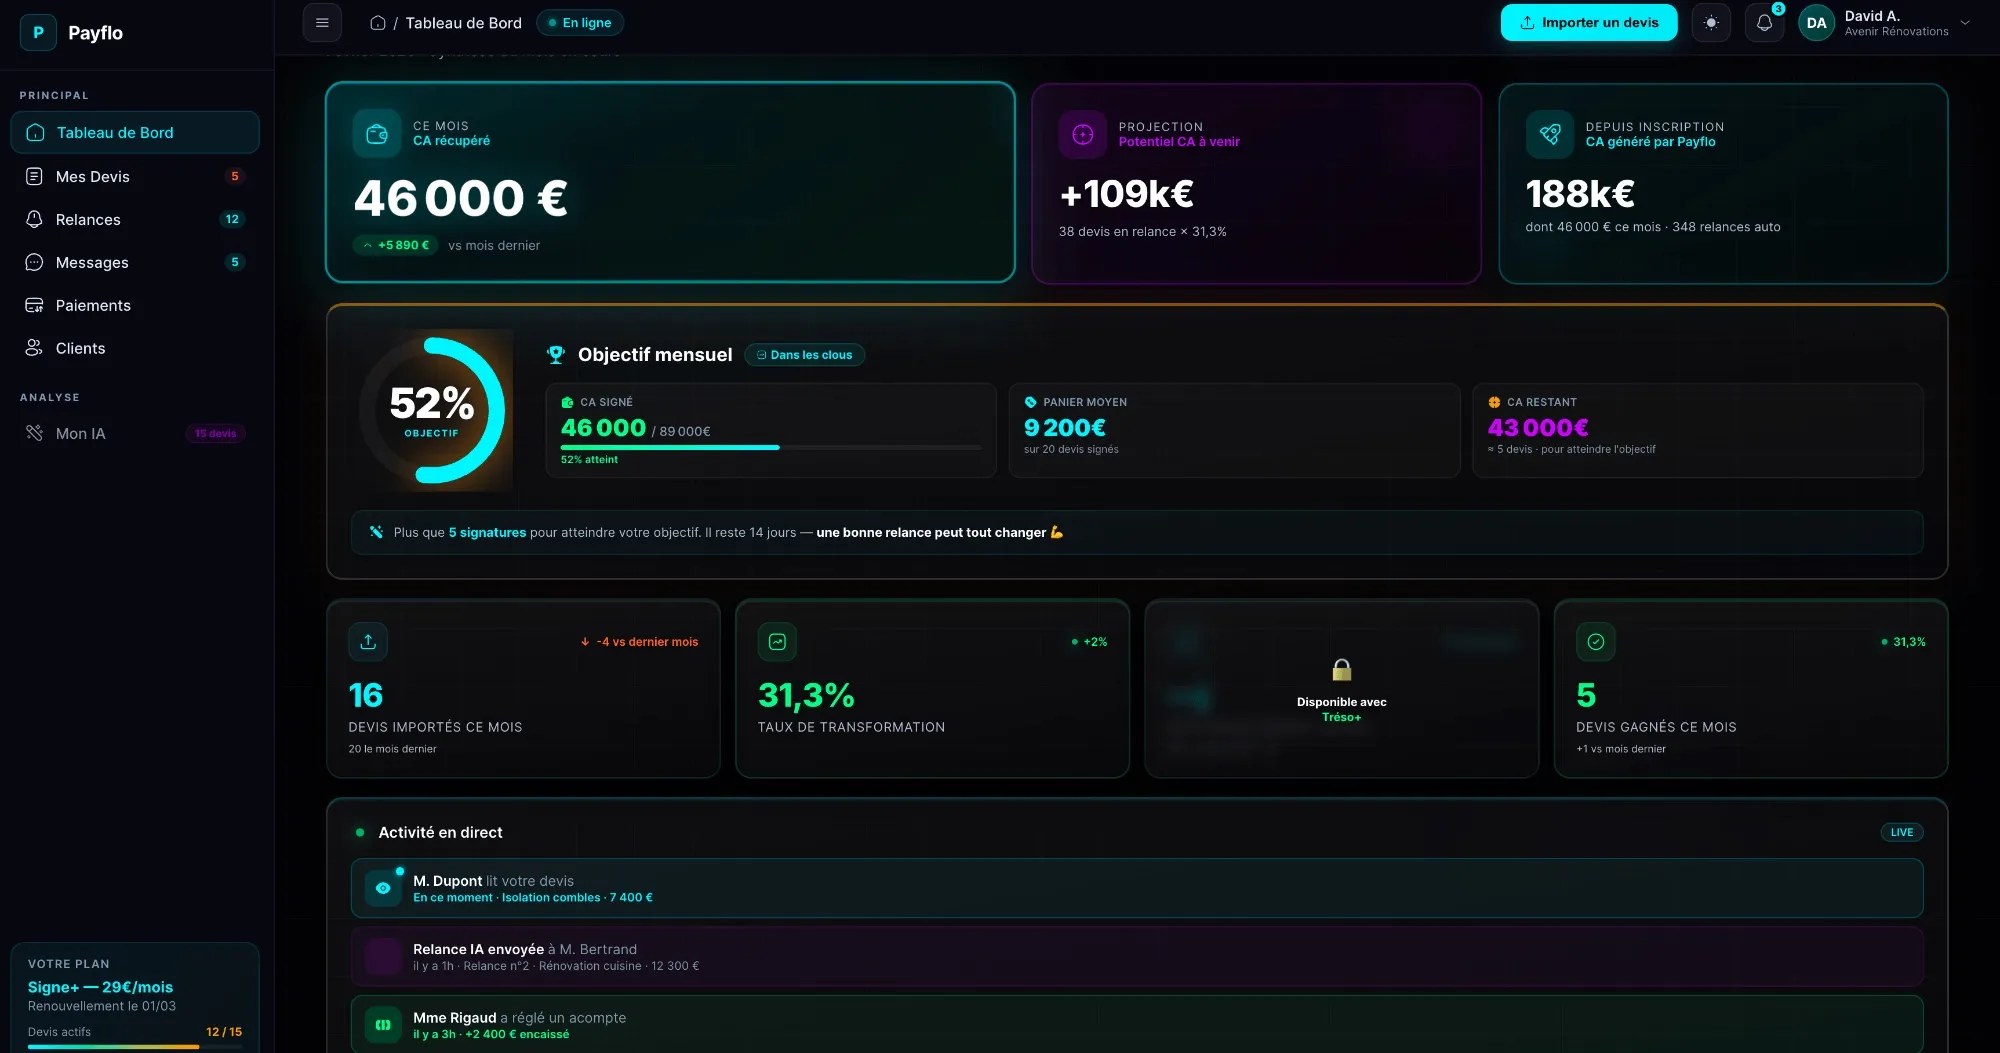Open the Paiements section icon
2000x1053 pixels.
tap(34, 305)
